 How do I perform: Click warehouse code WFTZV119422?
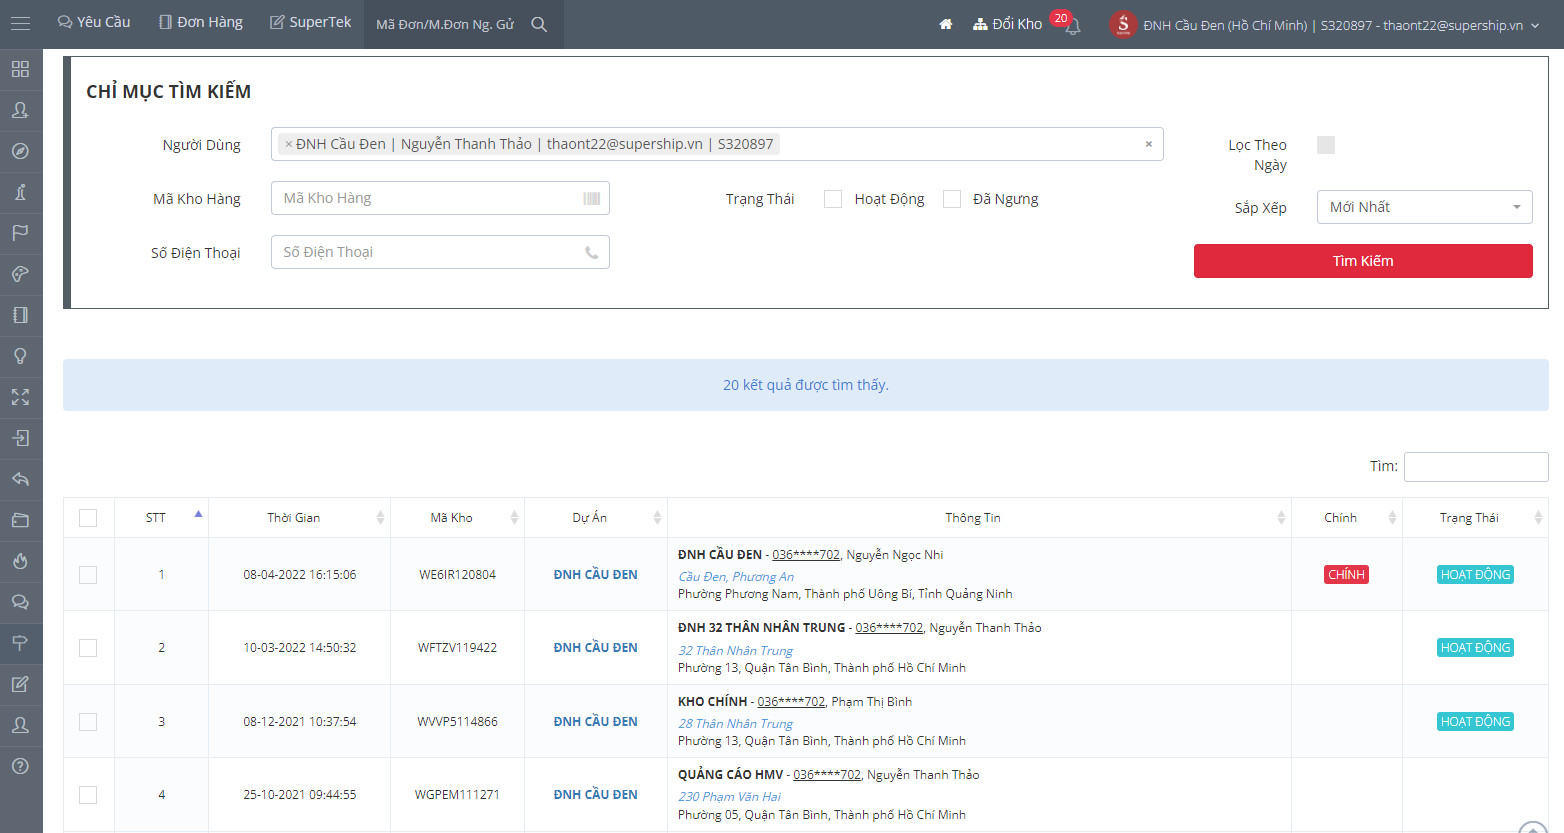pos(457,648)
